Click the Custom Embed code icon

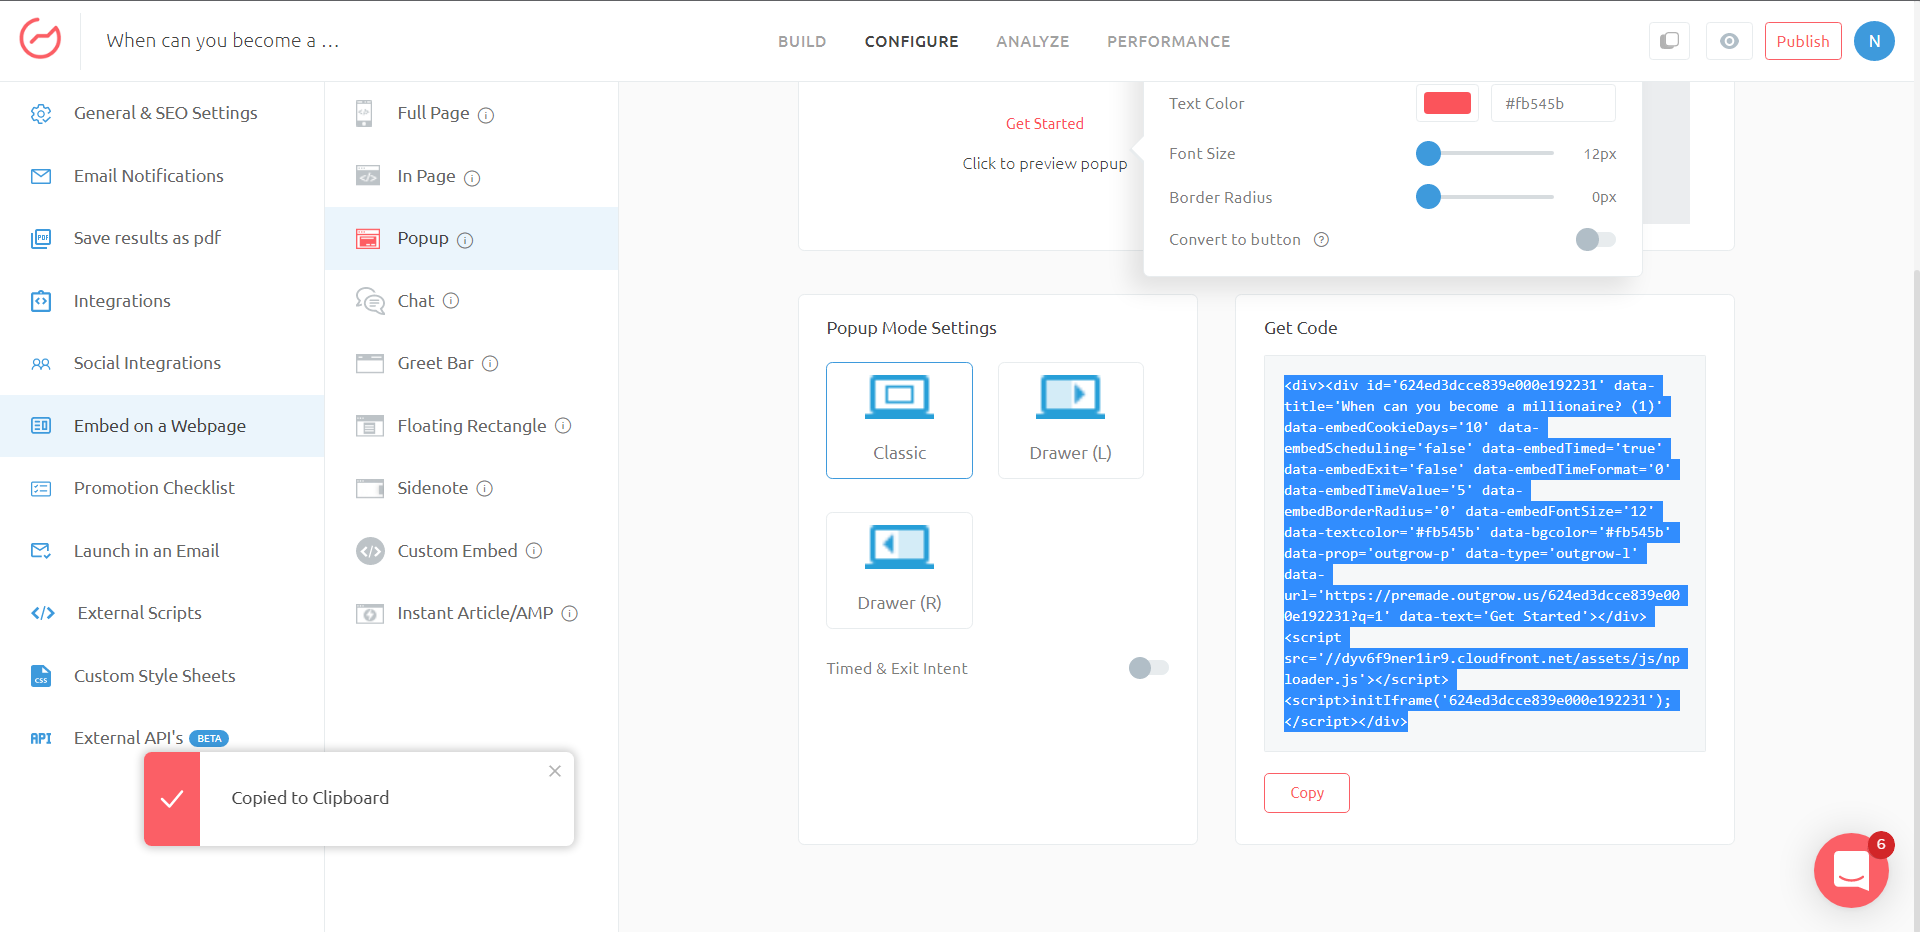(x=371, y=551)
